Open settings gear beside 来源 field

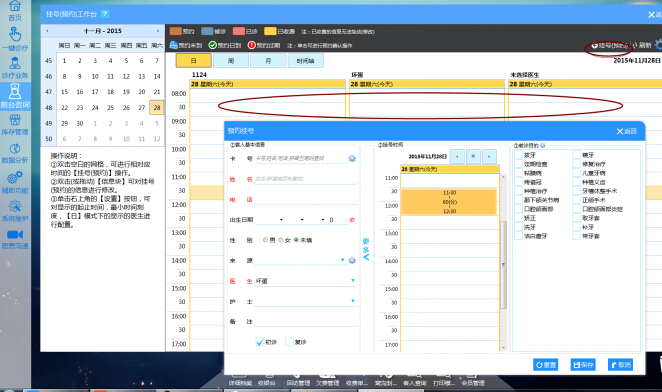352,260
